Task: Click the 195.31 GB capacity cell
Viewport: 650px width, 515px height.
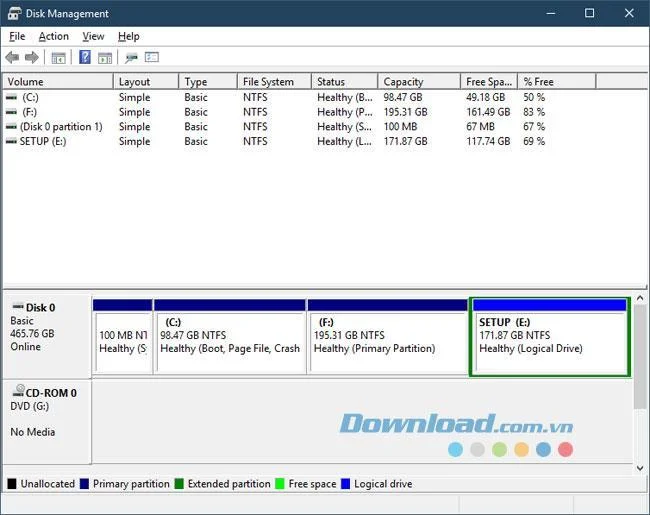Action: click(405, 112)
